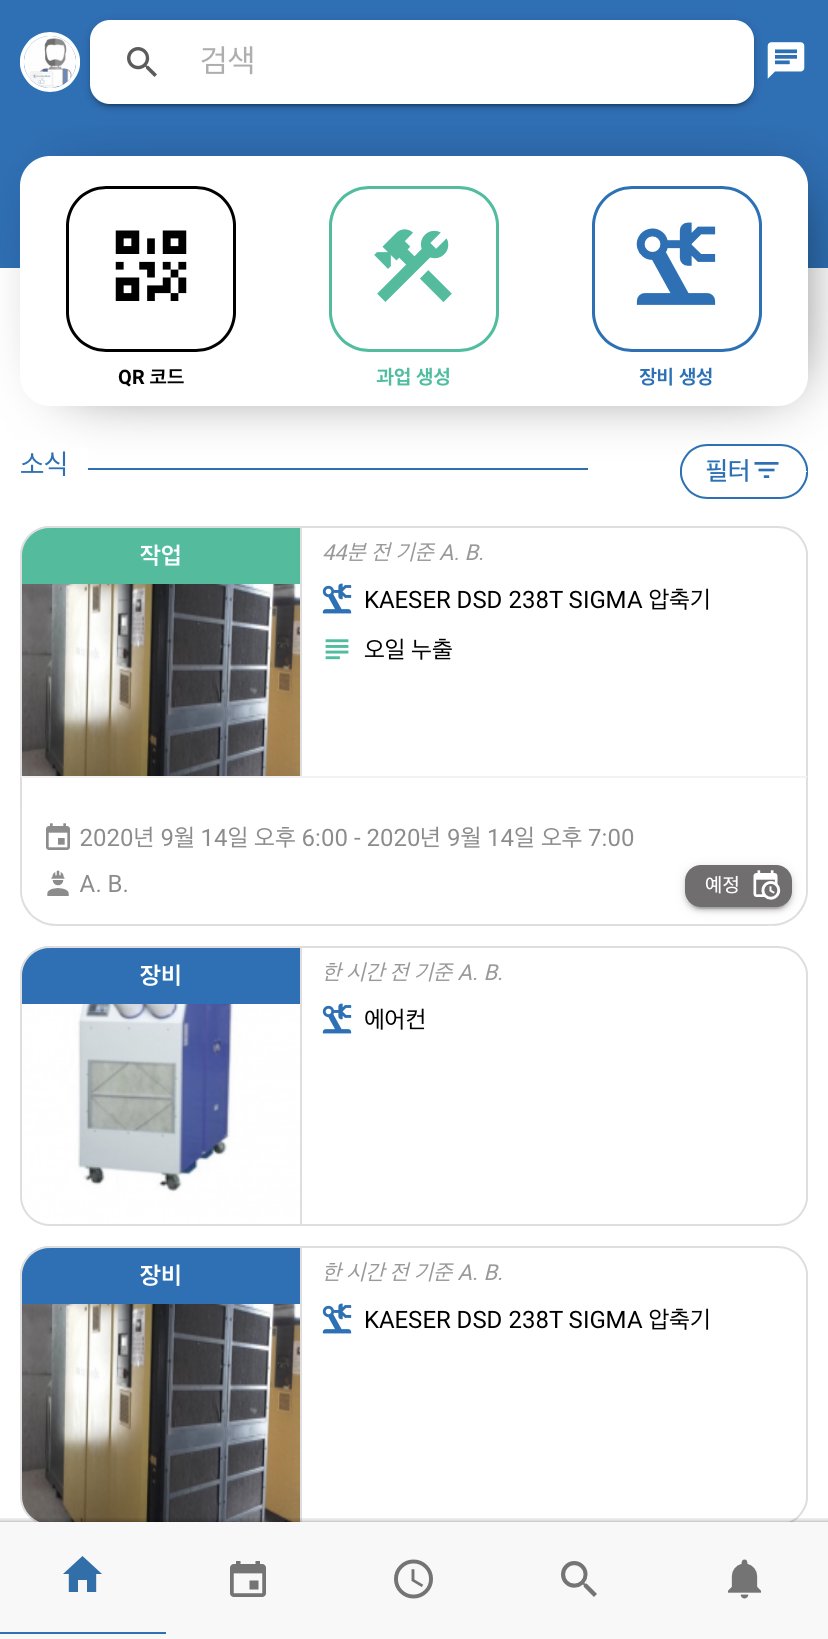Switch to the calendar tab

[x=248, y=1579]
